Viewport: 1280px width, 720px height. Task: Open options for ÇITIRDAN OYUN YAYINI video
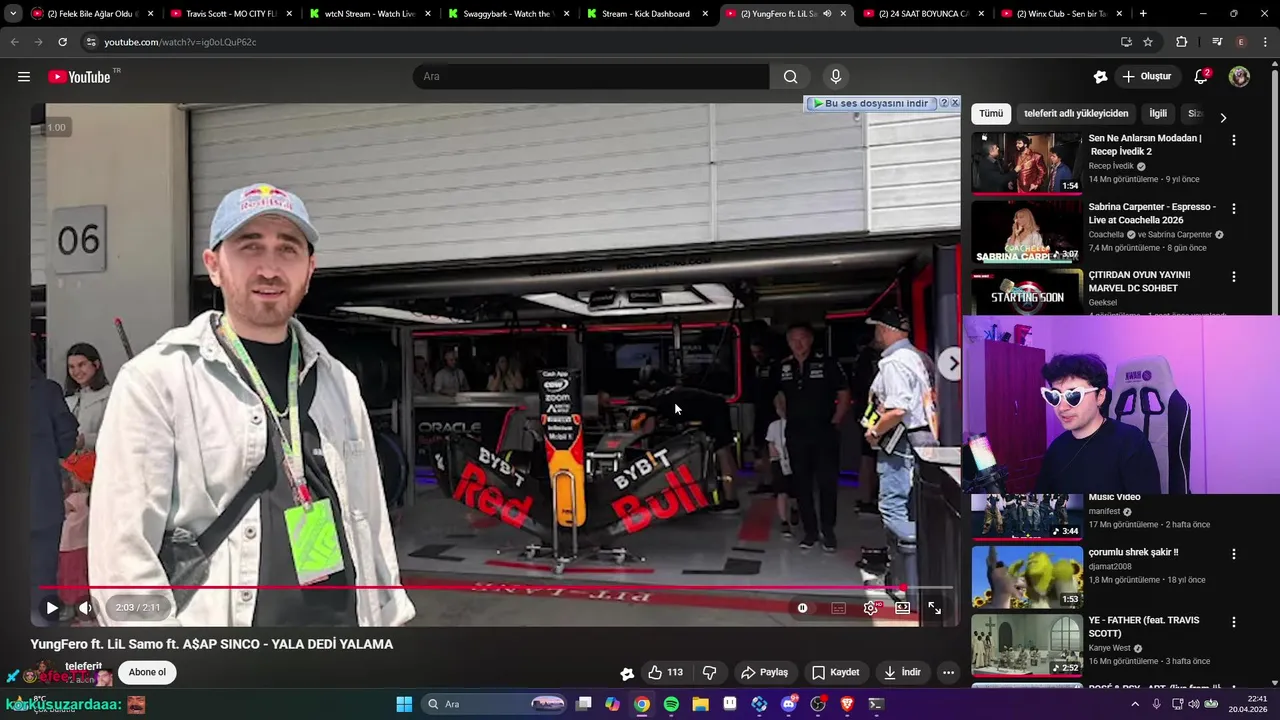click(x=1233, y=277)
